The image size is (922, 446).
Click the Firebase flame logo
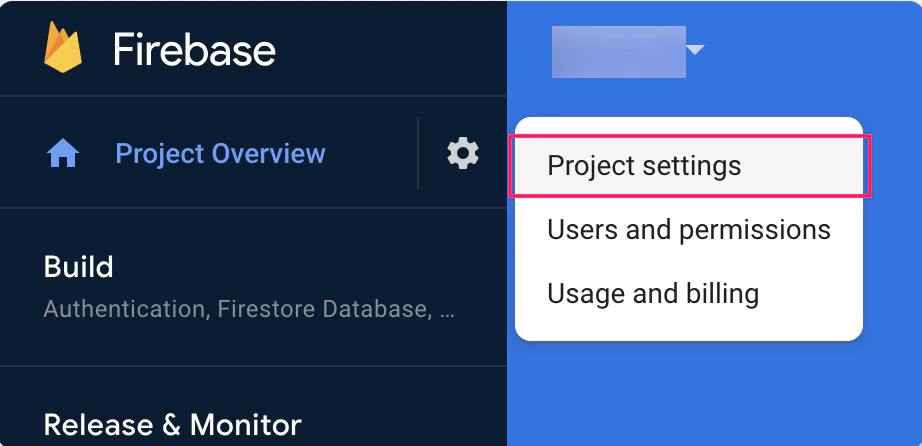coord(63,47)
